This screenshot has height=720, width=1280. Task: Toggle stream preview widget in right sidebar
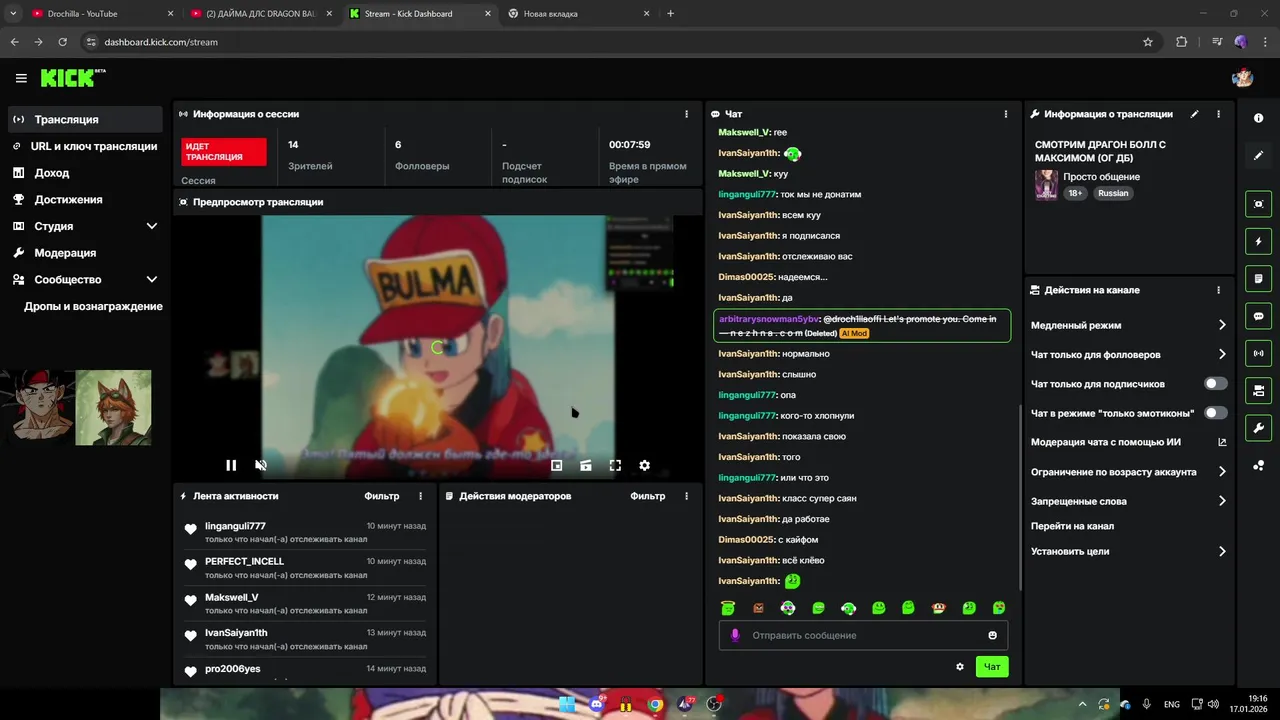(1258, 204)
